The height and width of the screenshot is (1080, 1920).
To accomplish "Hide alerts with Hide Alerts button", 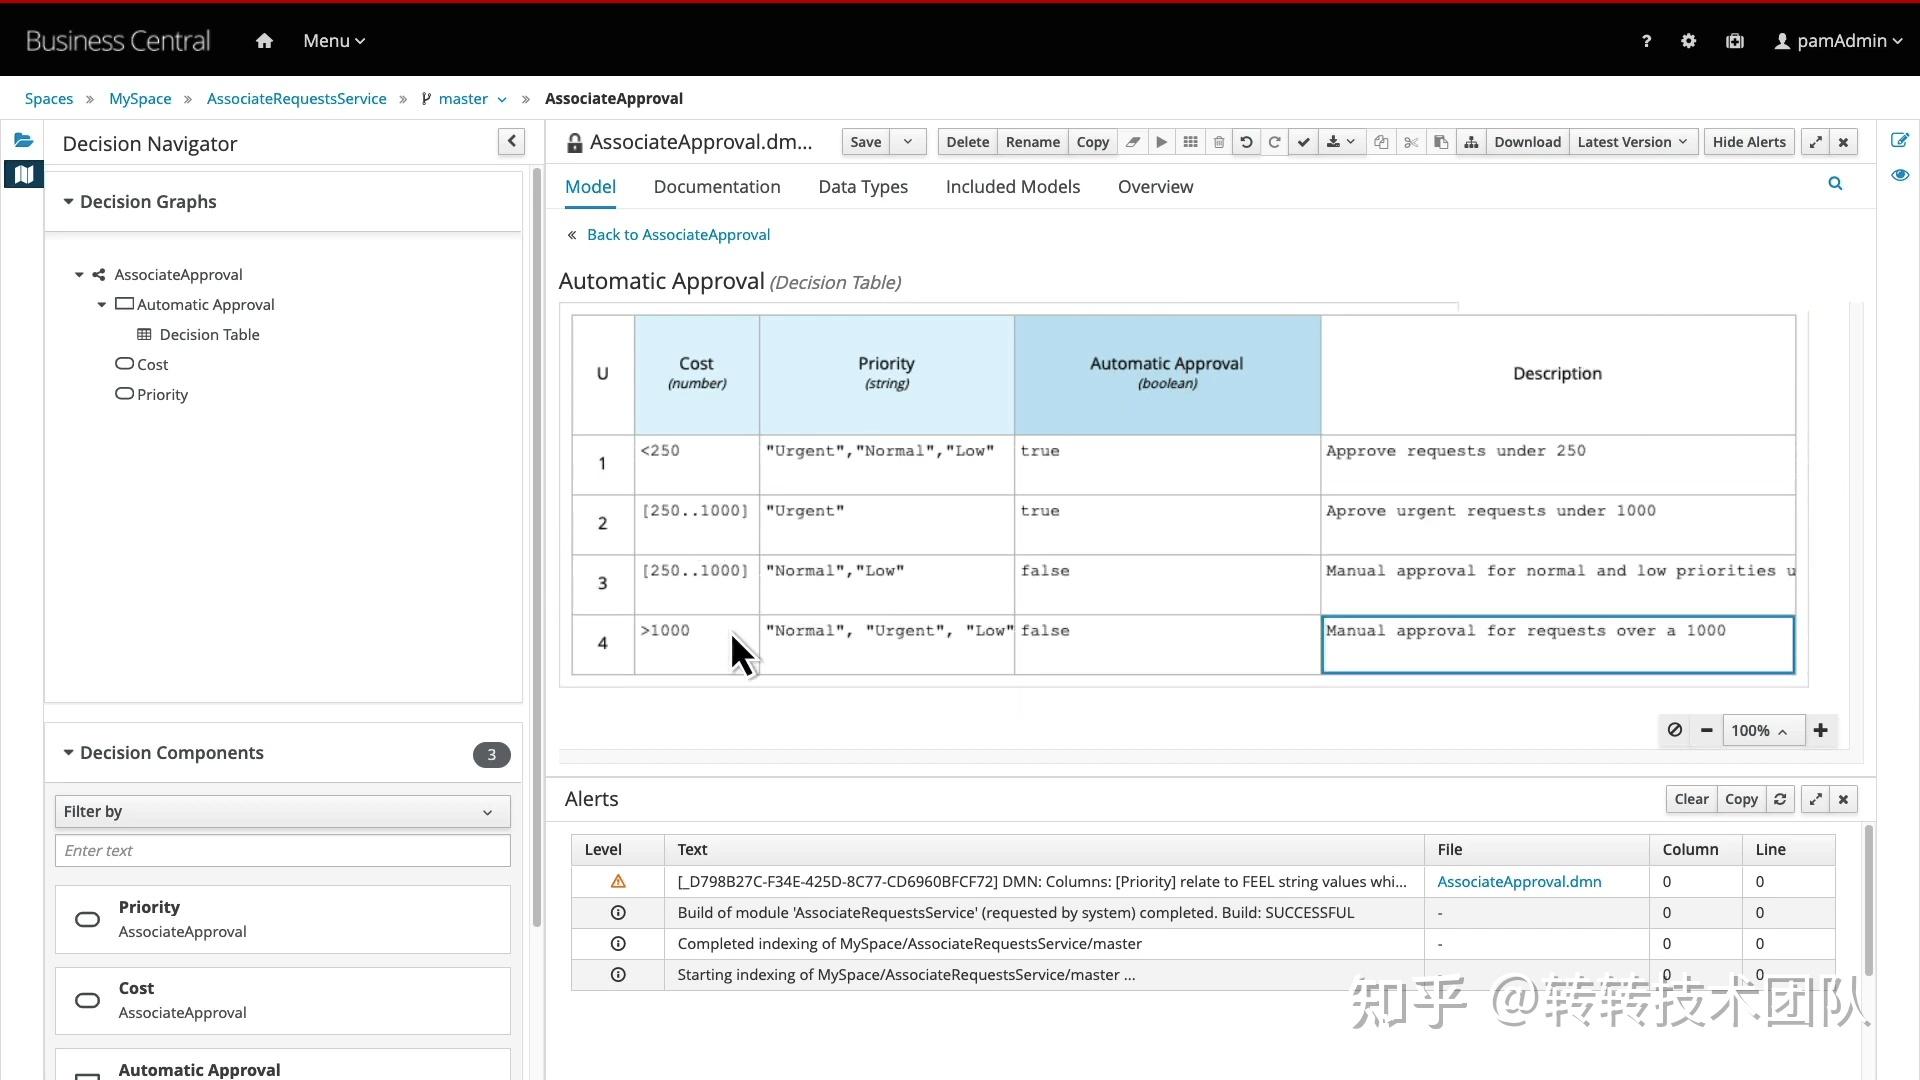I will (1748, 142).
